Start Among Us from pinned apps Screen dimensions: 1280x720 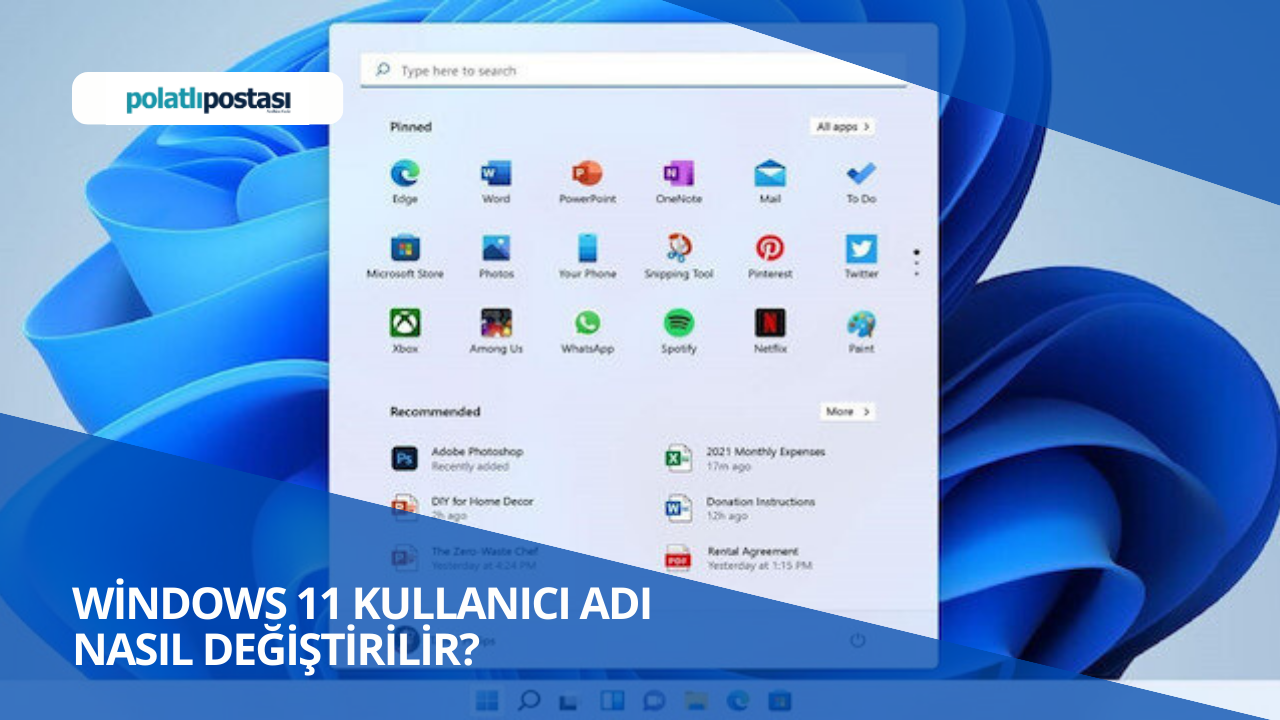(x=497, y=324)
